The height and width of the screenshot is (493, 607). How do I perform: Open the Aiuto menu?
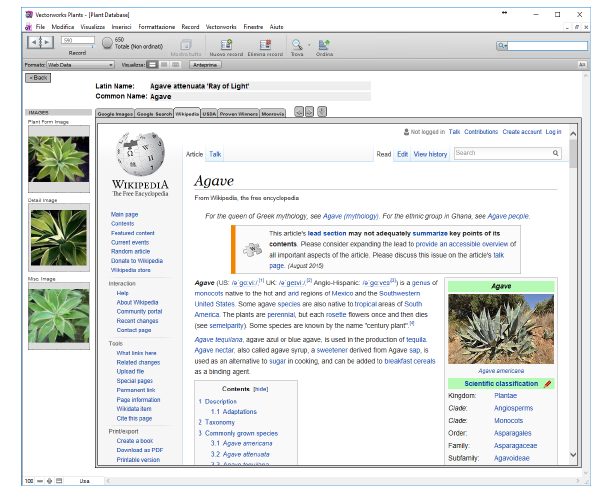[x=276, y=27]
